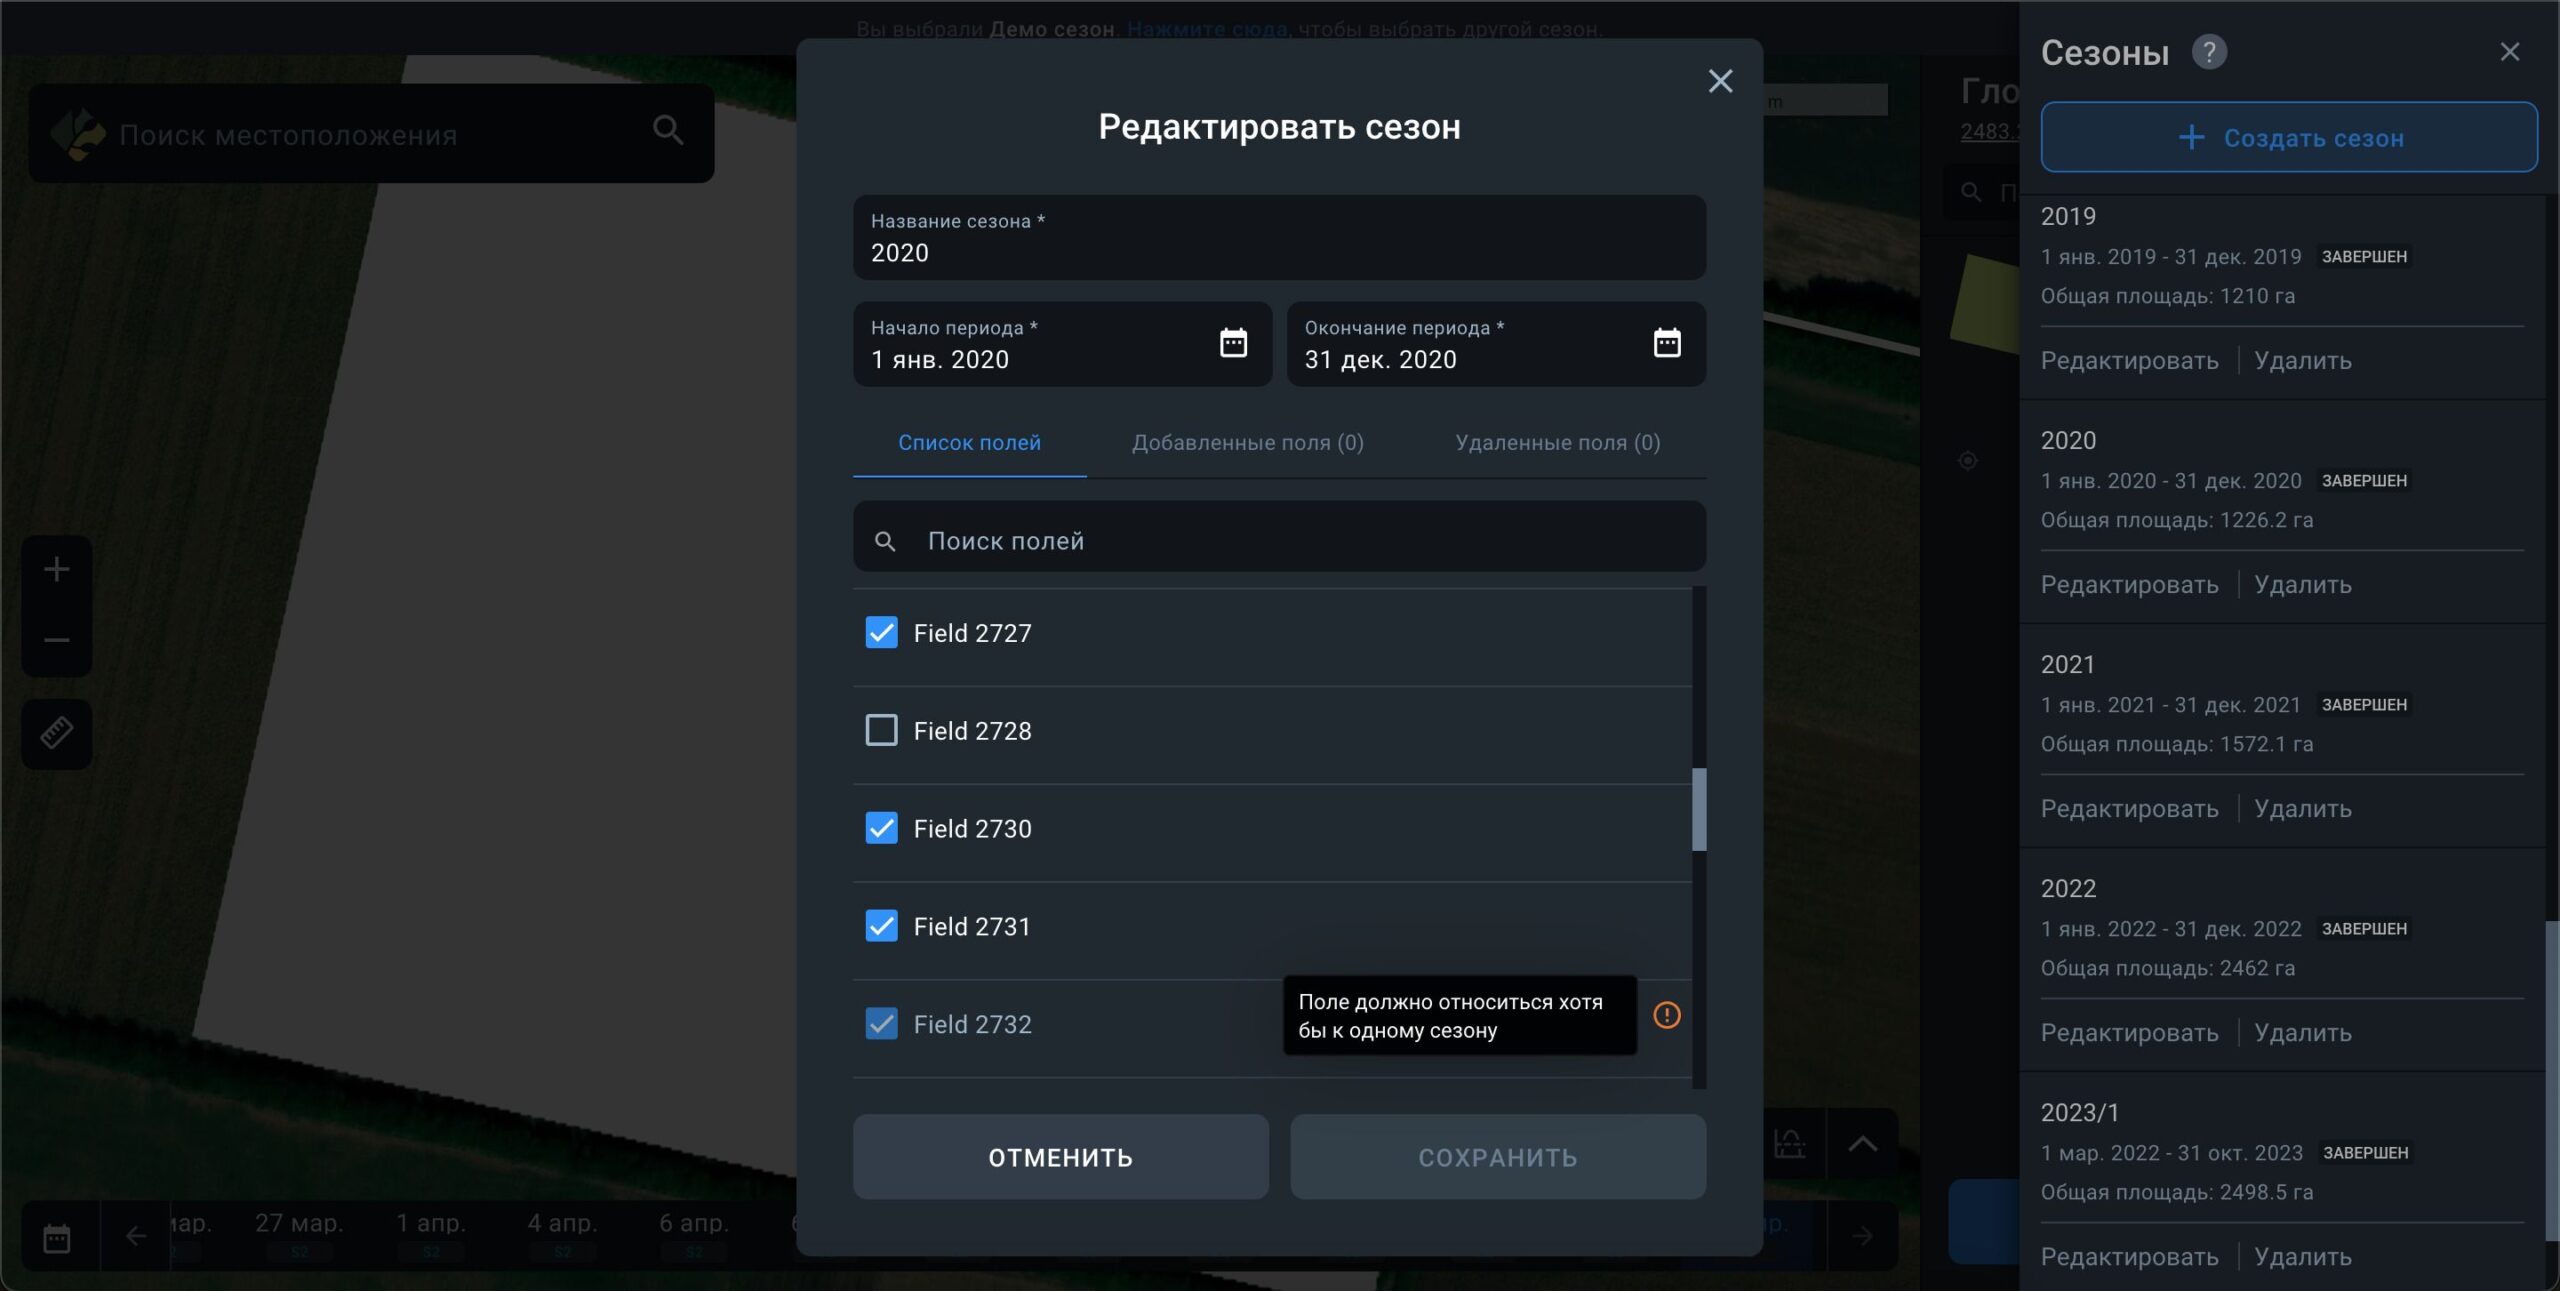Viewport: 2560px width, 1291px height.
Task: Toggle checkbox to select Field 2728
Action: [x=881, y=731]
